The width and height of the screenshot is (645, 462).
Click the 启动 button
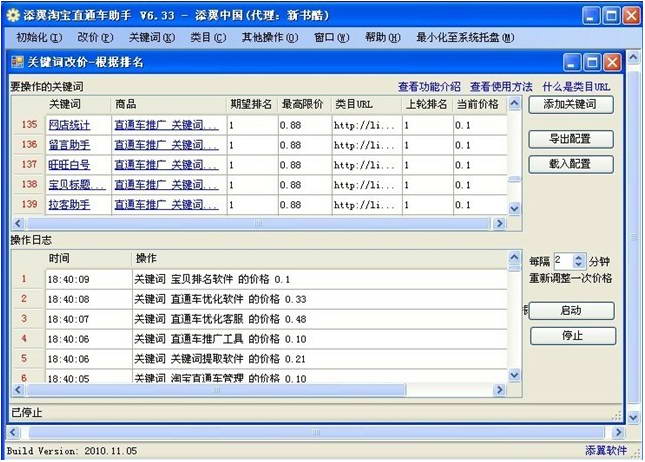coord(571,311)
